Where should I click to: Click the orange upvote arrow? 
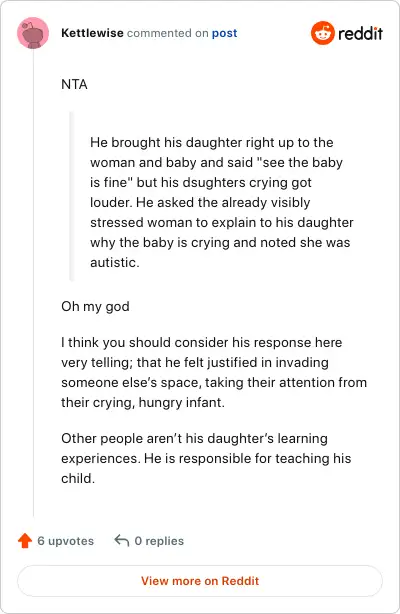point(25,540)
